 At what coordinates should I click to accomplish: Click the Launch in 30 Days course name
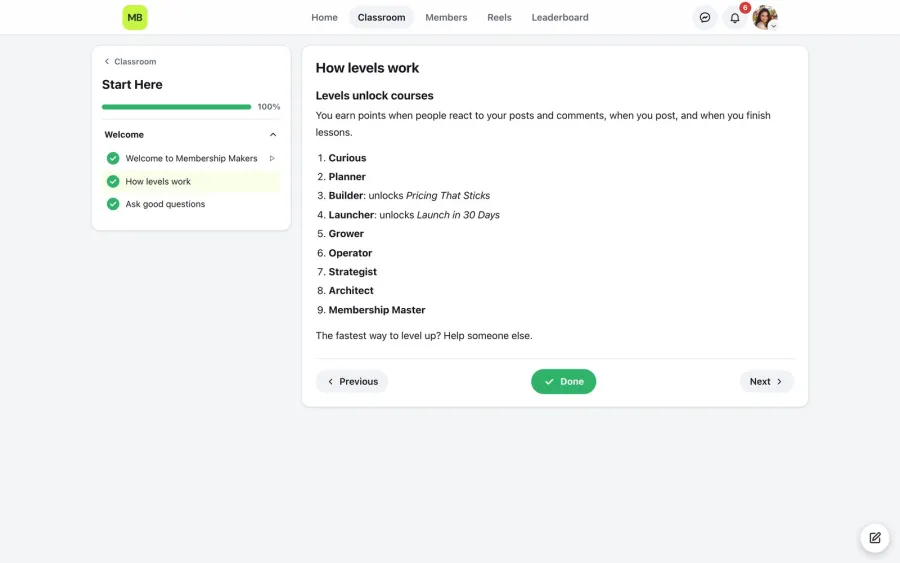(458, 215)
